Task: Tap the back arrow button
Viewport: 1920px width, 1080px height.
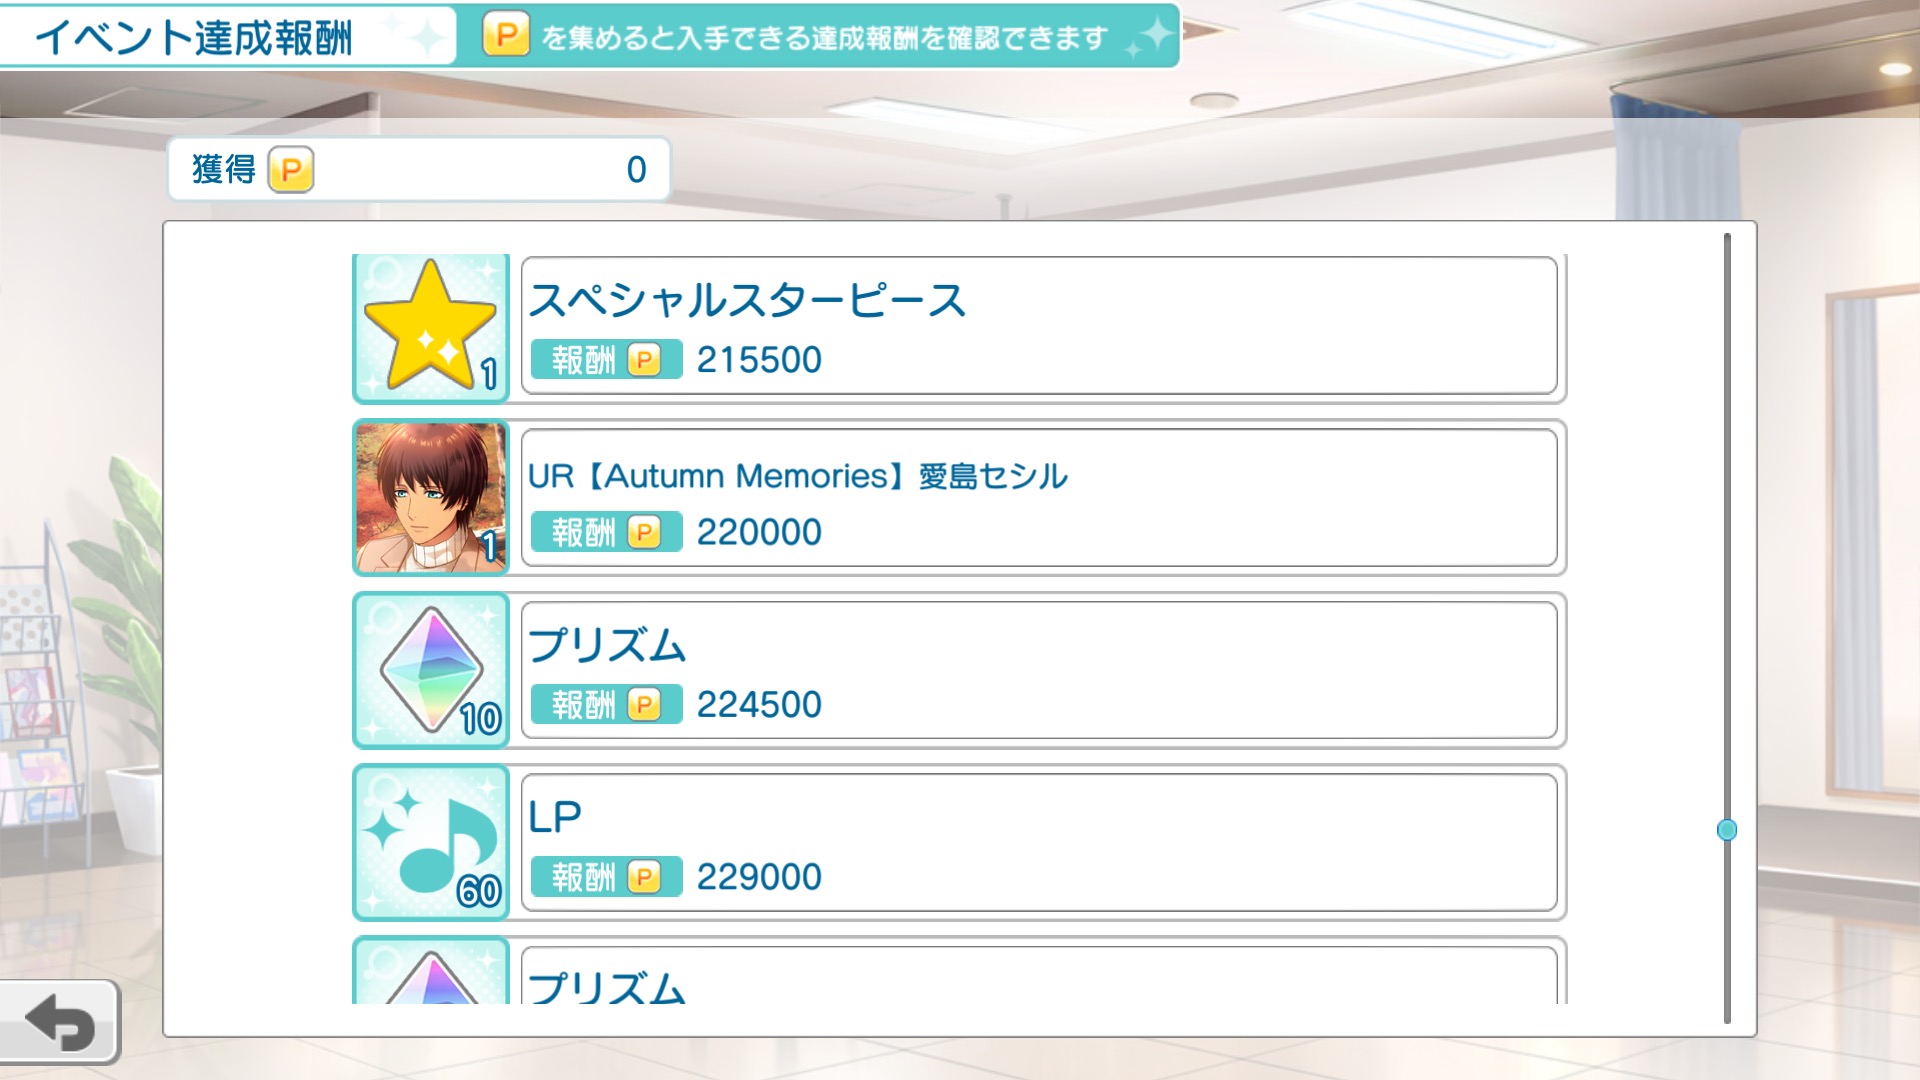Action: pos(59,1022)
